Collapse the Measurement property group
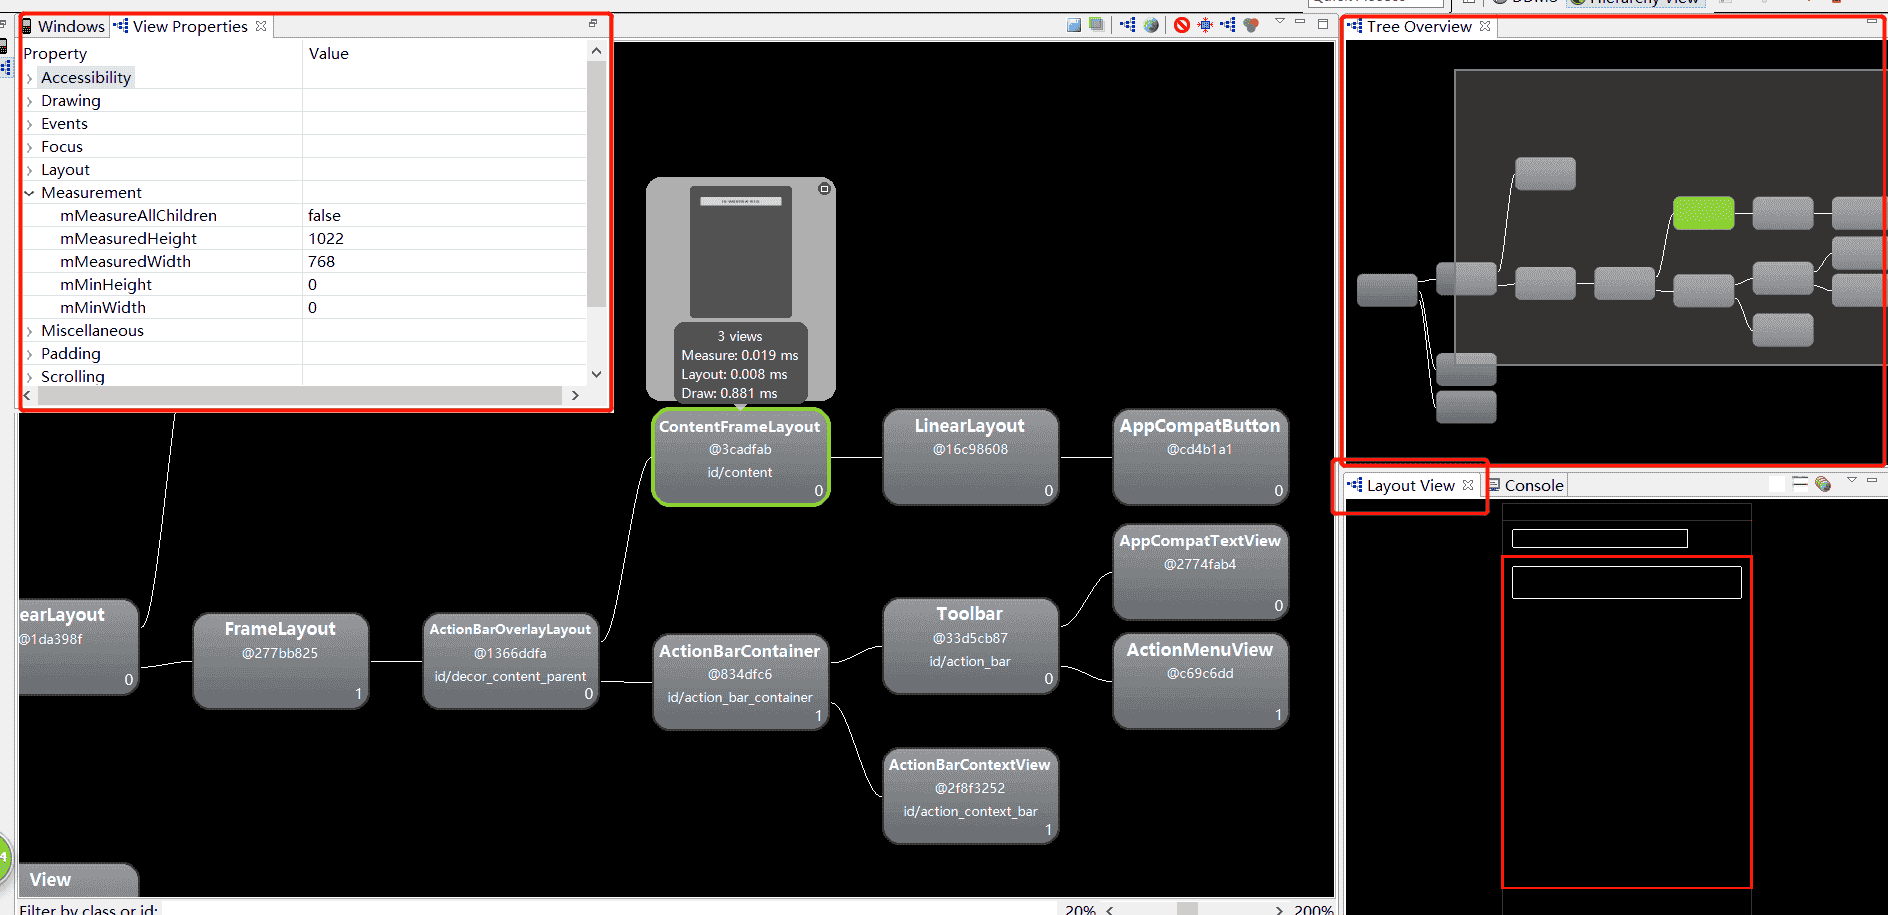 click(29, 193)
